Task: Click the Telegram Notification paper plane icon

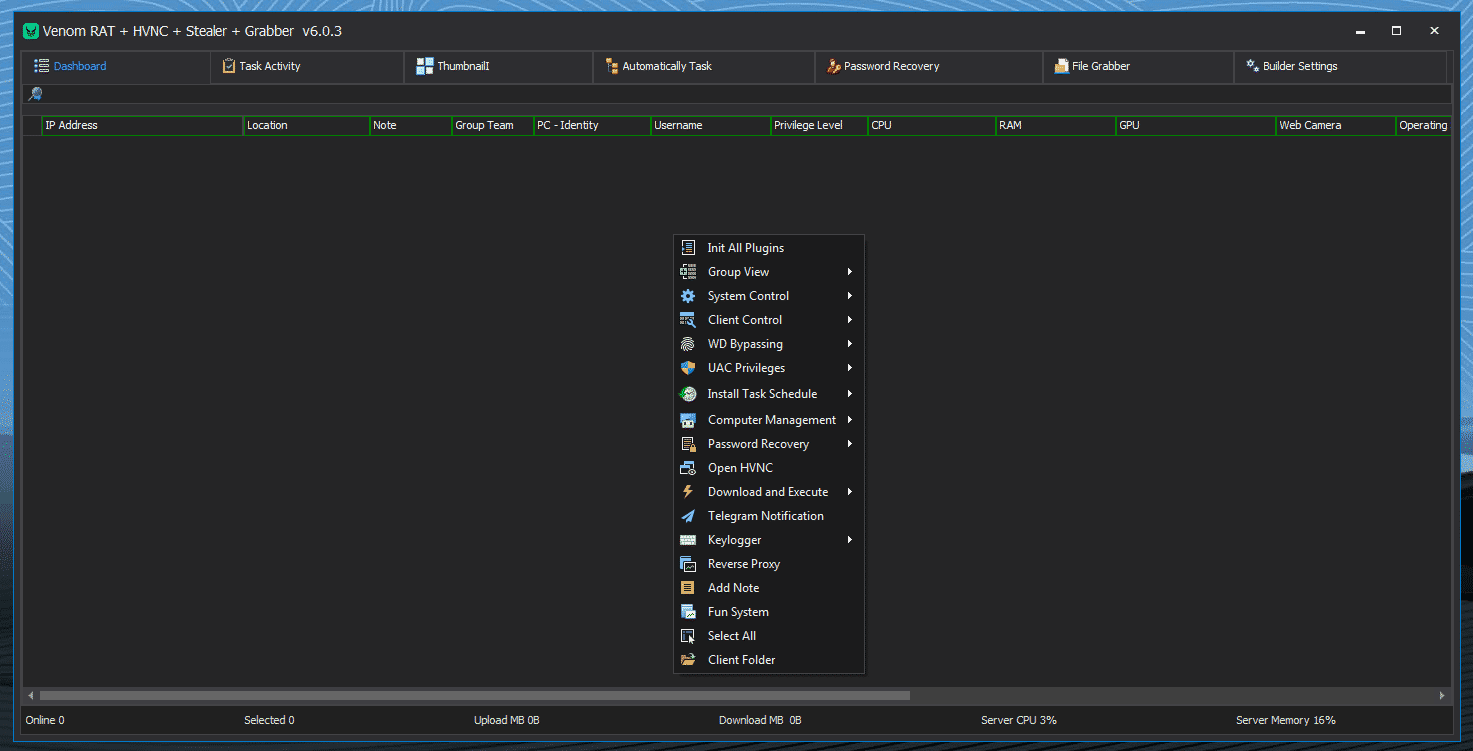Action: coord(688,516)
